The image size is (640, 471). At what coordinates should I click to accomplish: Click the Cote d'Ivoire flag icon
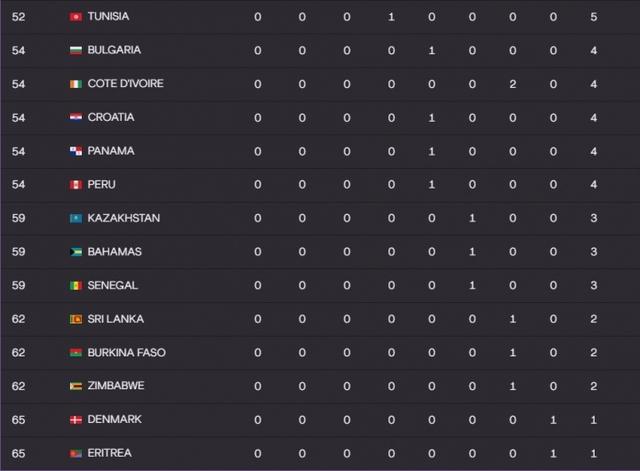[75, 84]
